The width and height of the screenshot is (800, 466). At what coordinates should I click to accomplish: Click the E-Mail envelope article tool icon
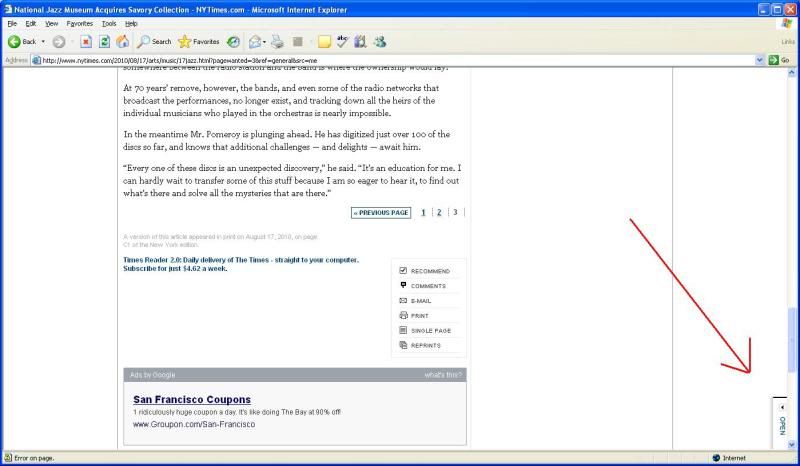pyautogui.click(x=403, y=301)
